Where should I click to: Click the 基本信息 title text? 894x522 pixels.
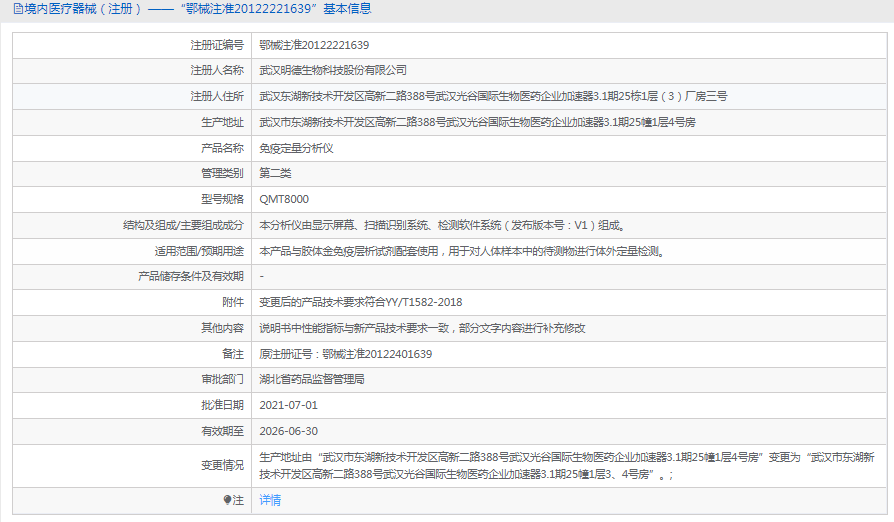click(x=347, y=9)
